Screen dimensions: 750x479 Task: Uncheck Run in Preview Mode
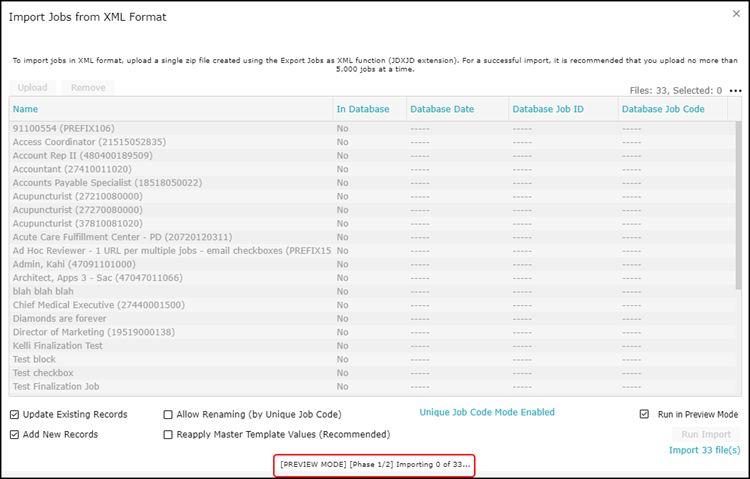pos(645,414)
